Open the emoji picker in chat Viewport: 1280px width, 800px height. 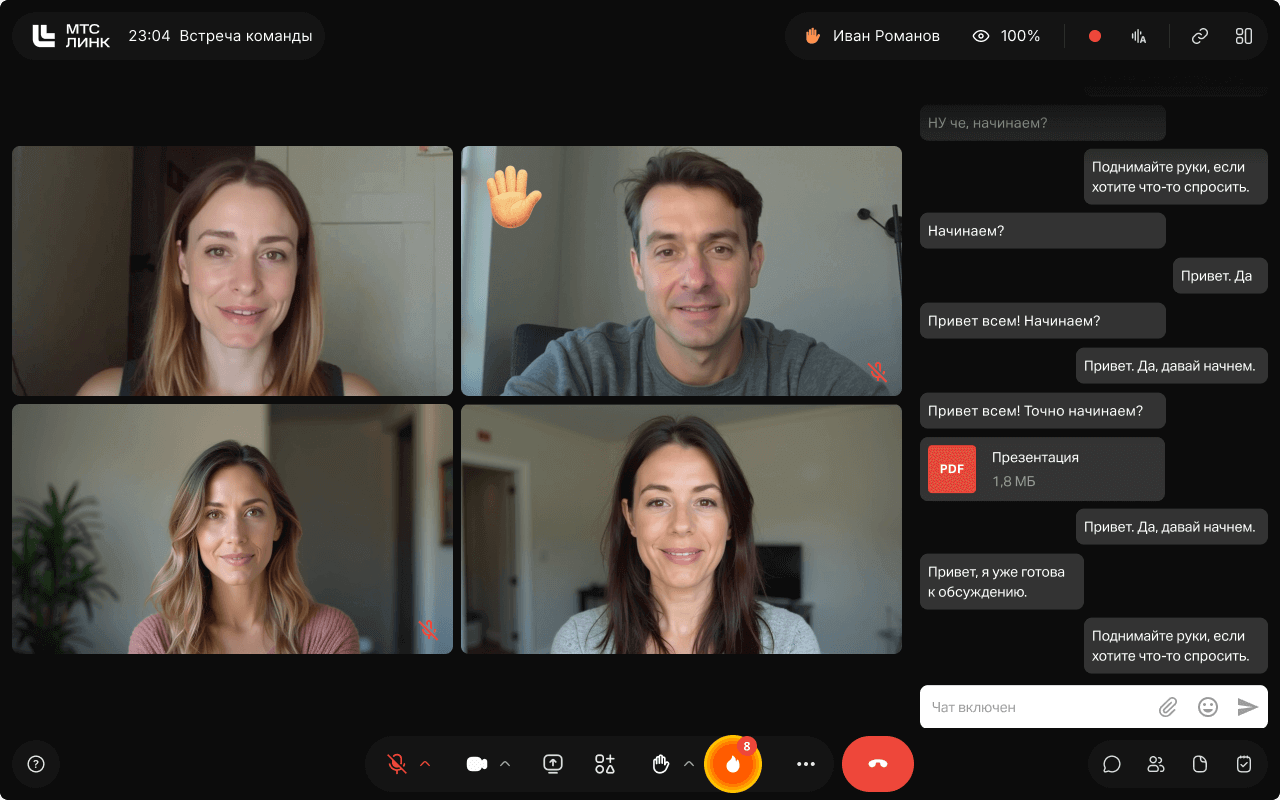(x=1207, y=707)
